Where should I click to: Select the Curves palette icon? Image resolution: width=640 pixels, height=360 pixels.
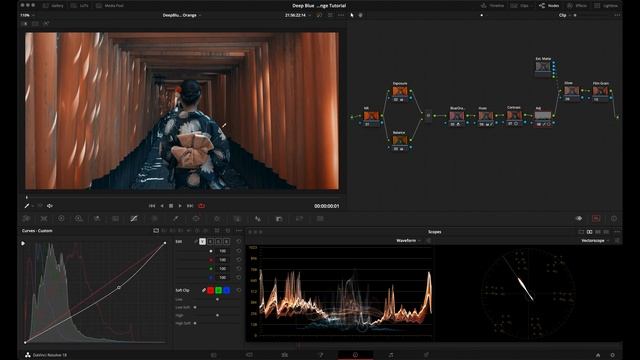pyautogui.click(x=134, y=219)
